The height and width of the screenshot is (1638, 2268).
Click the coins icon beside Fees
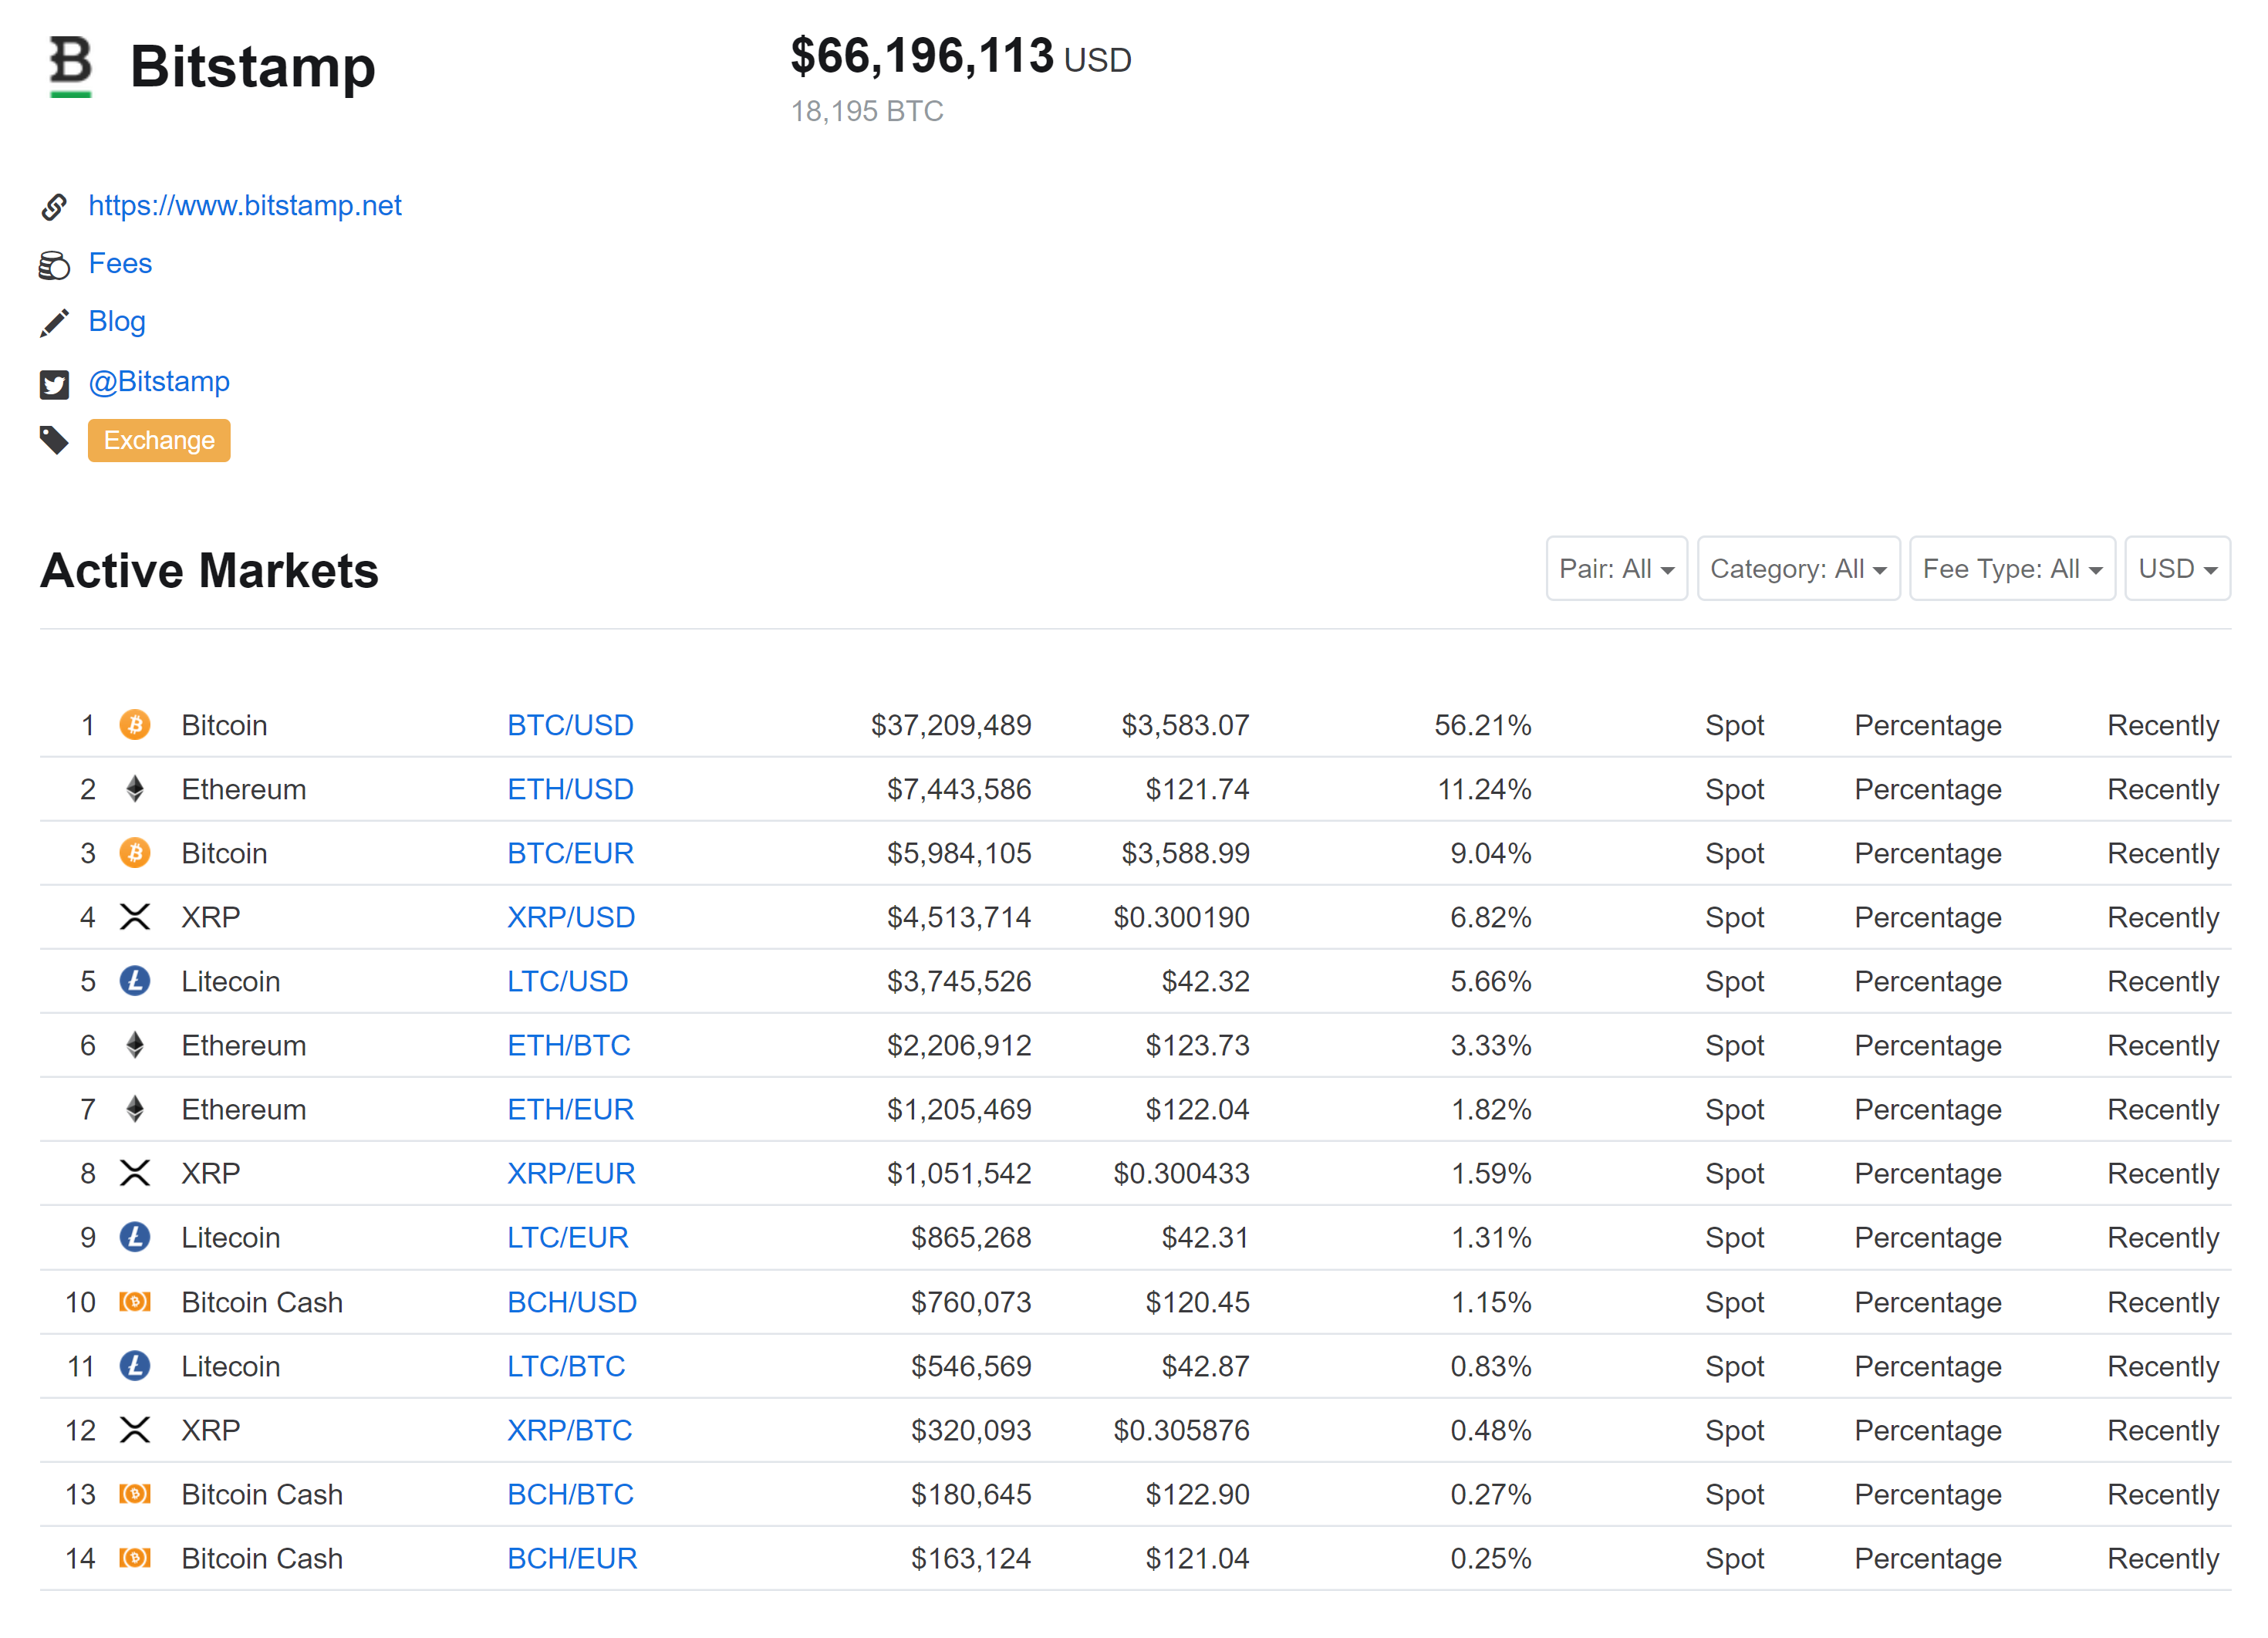pos(55,264)
